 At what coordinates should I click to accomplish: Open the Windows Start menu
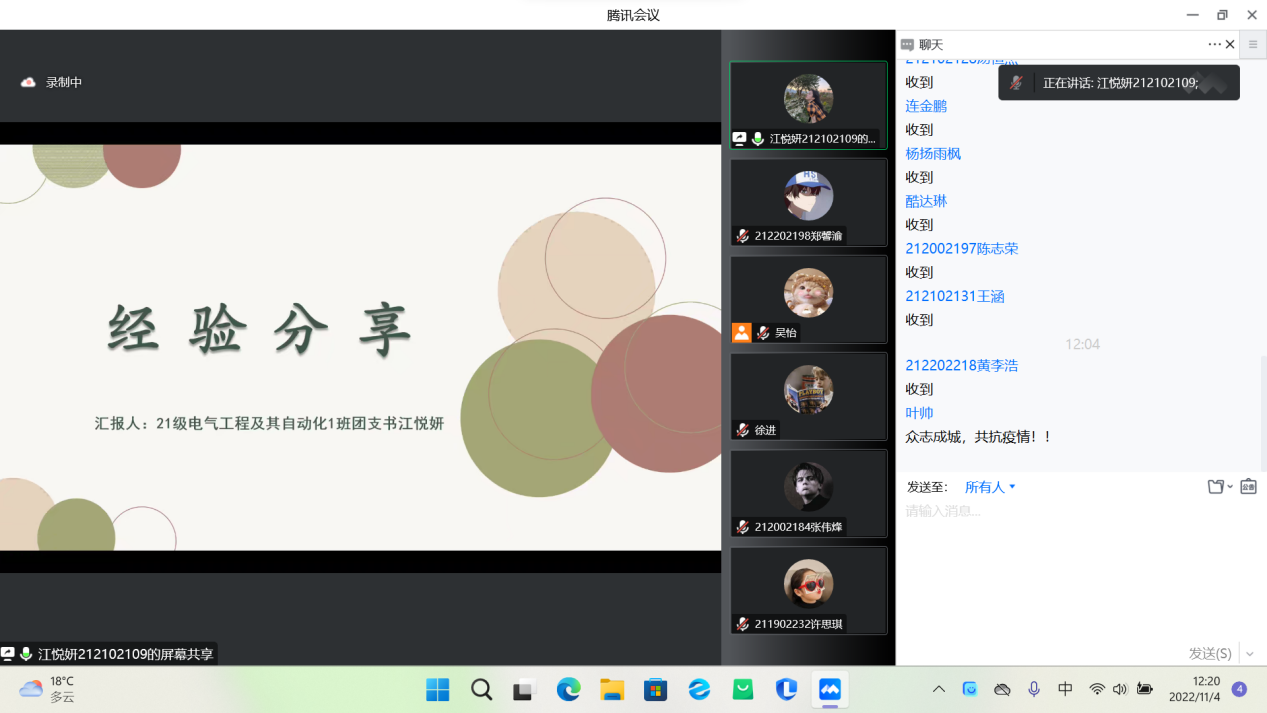pyautogui.click(x=437, y=689)
